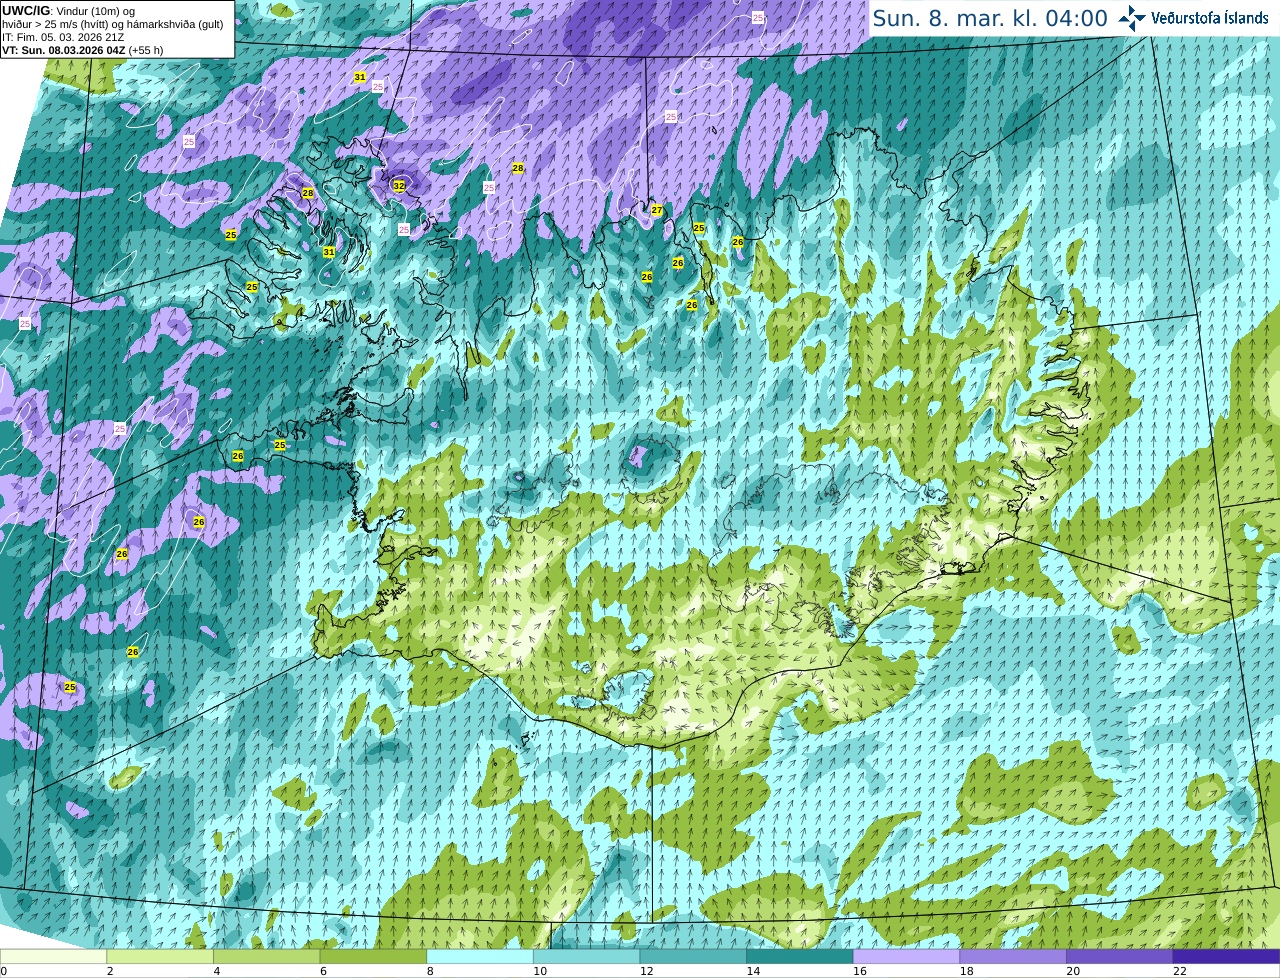This screenshot has width=1280, height=978.
Task: Click the IT: Fim. 05. 03. 2026 21Z line
Action: pyautogui.click(x=63, y=37)
